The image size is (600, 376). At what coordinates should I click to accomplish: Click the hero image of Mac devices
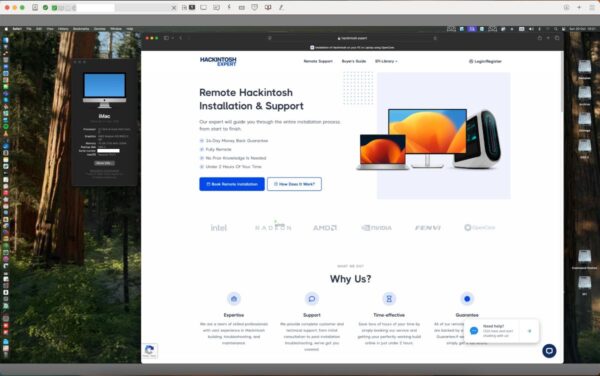tap(429, 140)
